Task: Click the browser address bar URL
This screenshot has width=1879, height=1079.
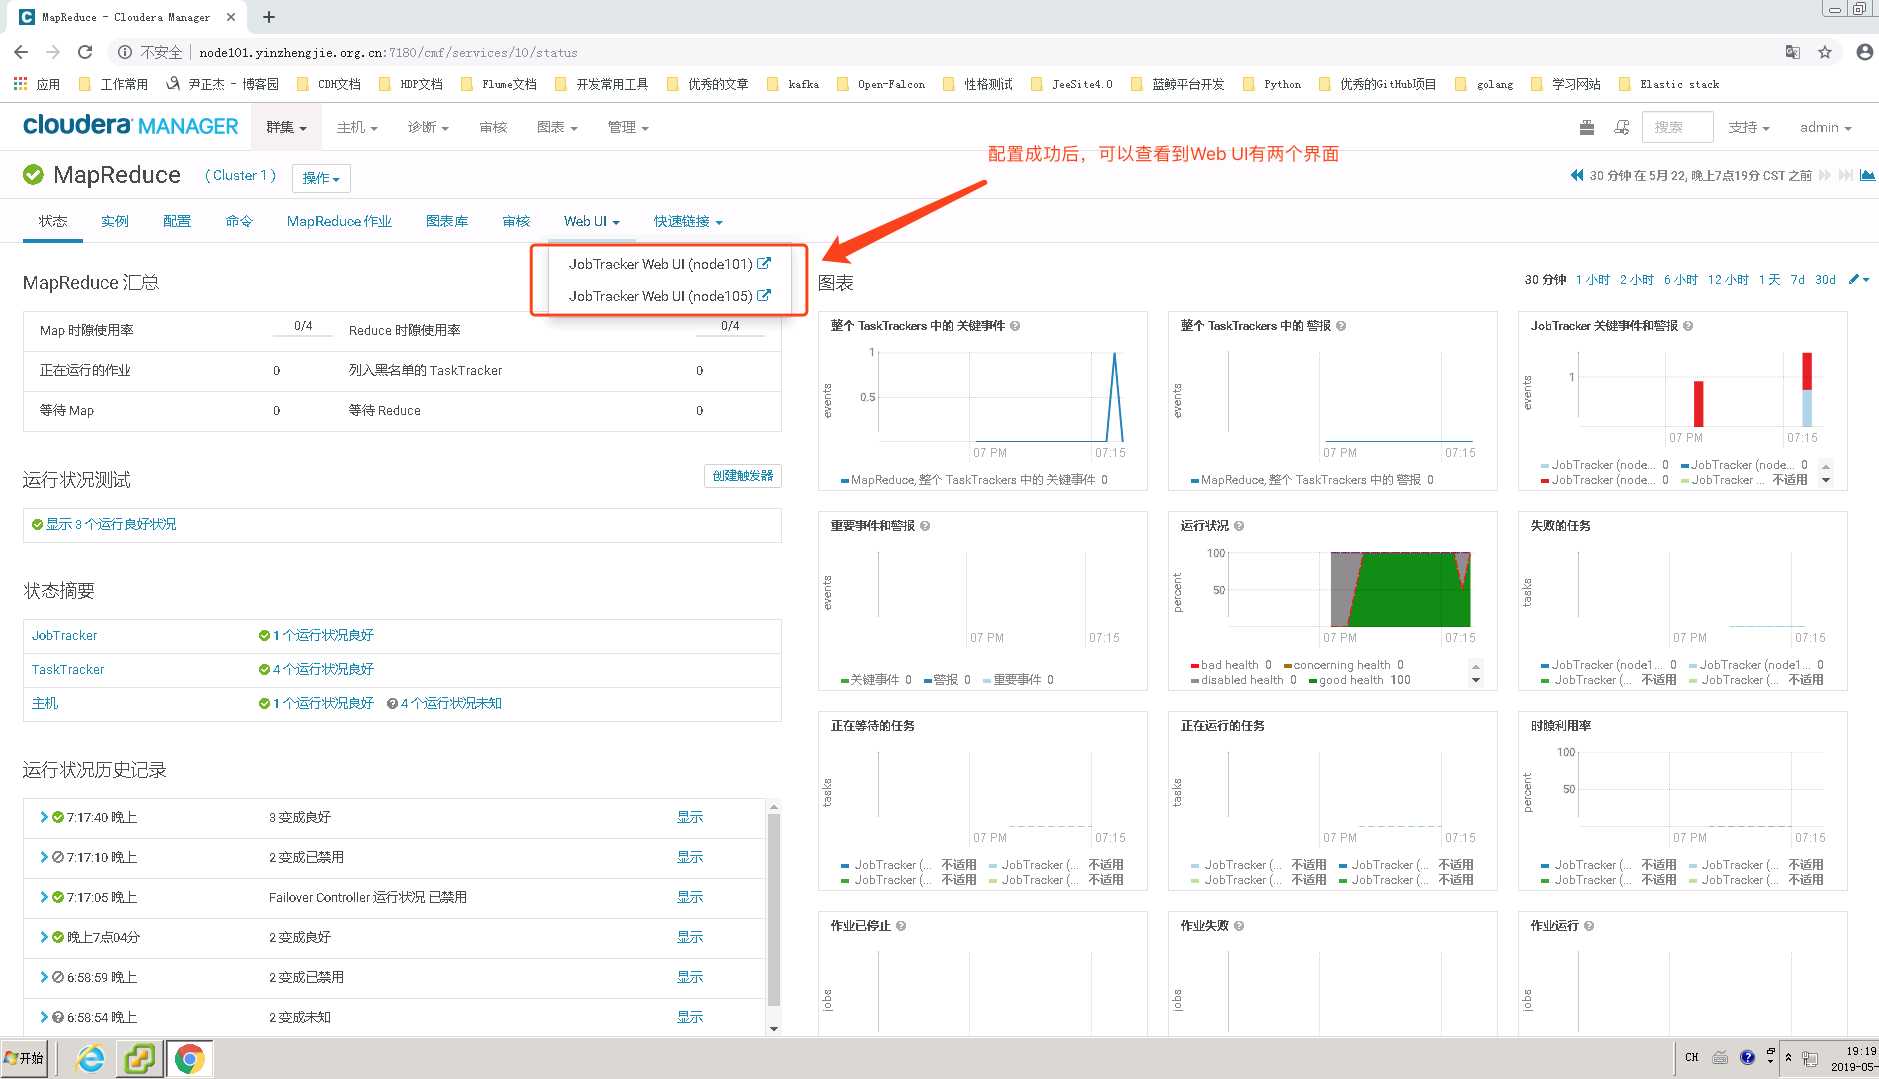Action: click(388, 52)
